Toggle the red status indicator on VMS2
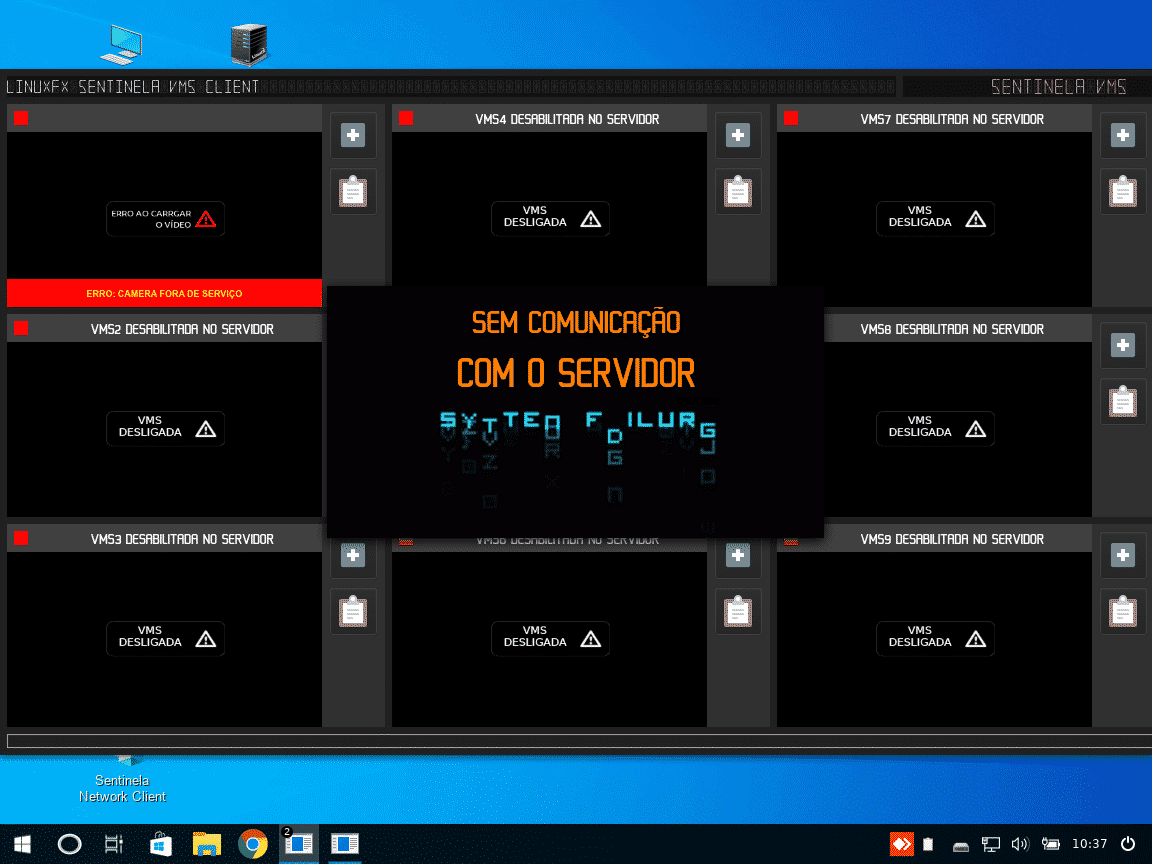This screenshot has width=1152, height=864. [x=21, y=329]
